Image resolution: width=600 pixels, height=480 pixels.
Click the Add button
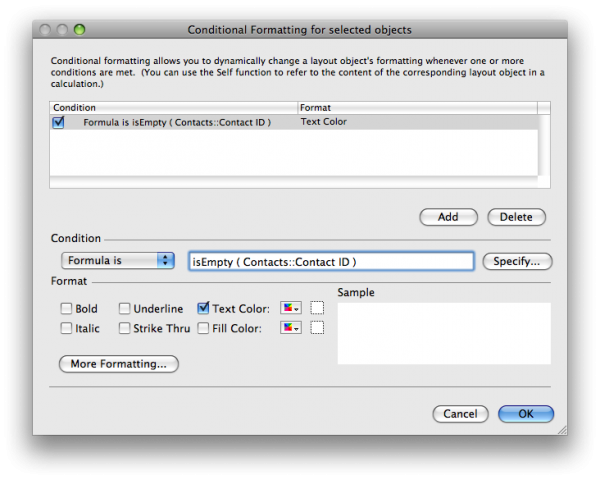pos(448,217)
